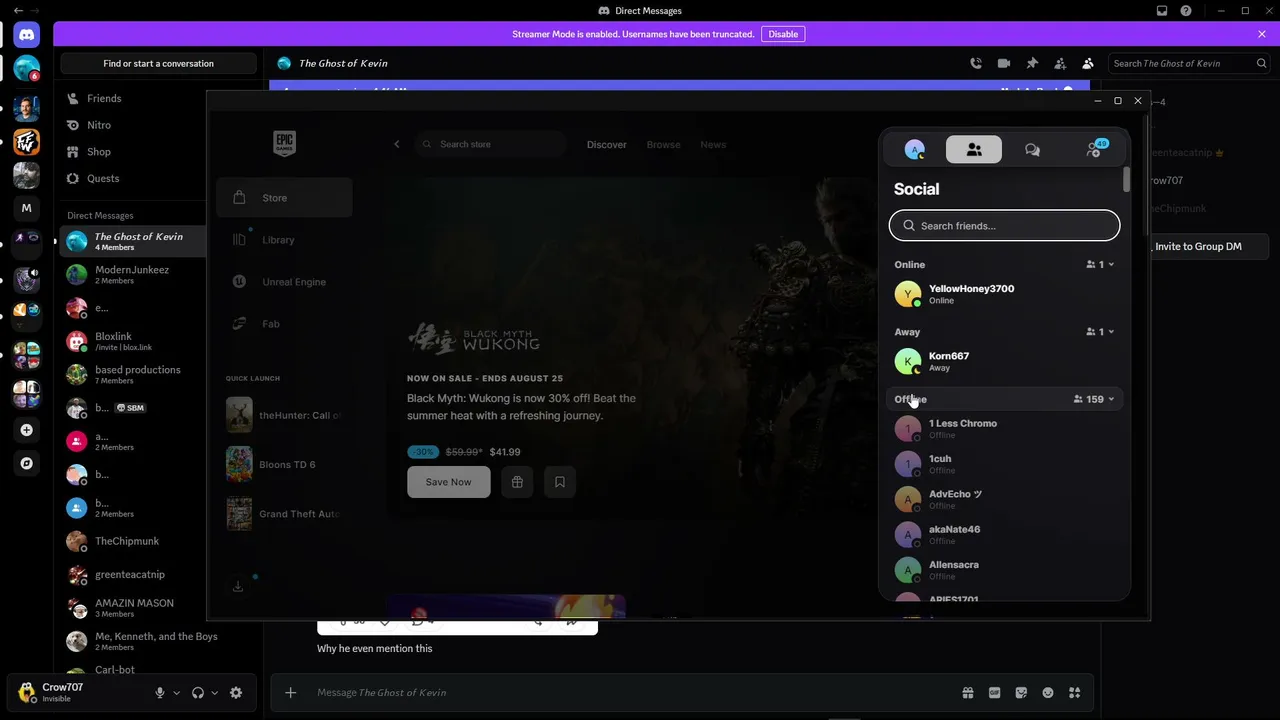Viewport: 1280px width, 720px height.
Task: Open Discord's Discover servers compass
Action: pos(27,463)
